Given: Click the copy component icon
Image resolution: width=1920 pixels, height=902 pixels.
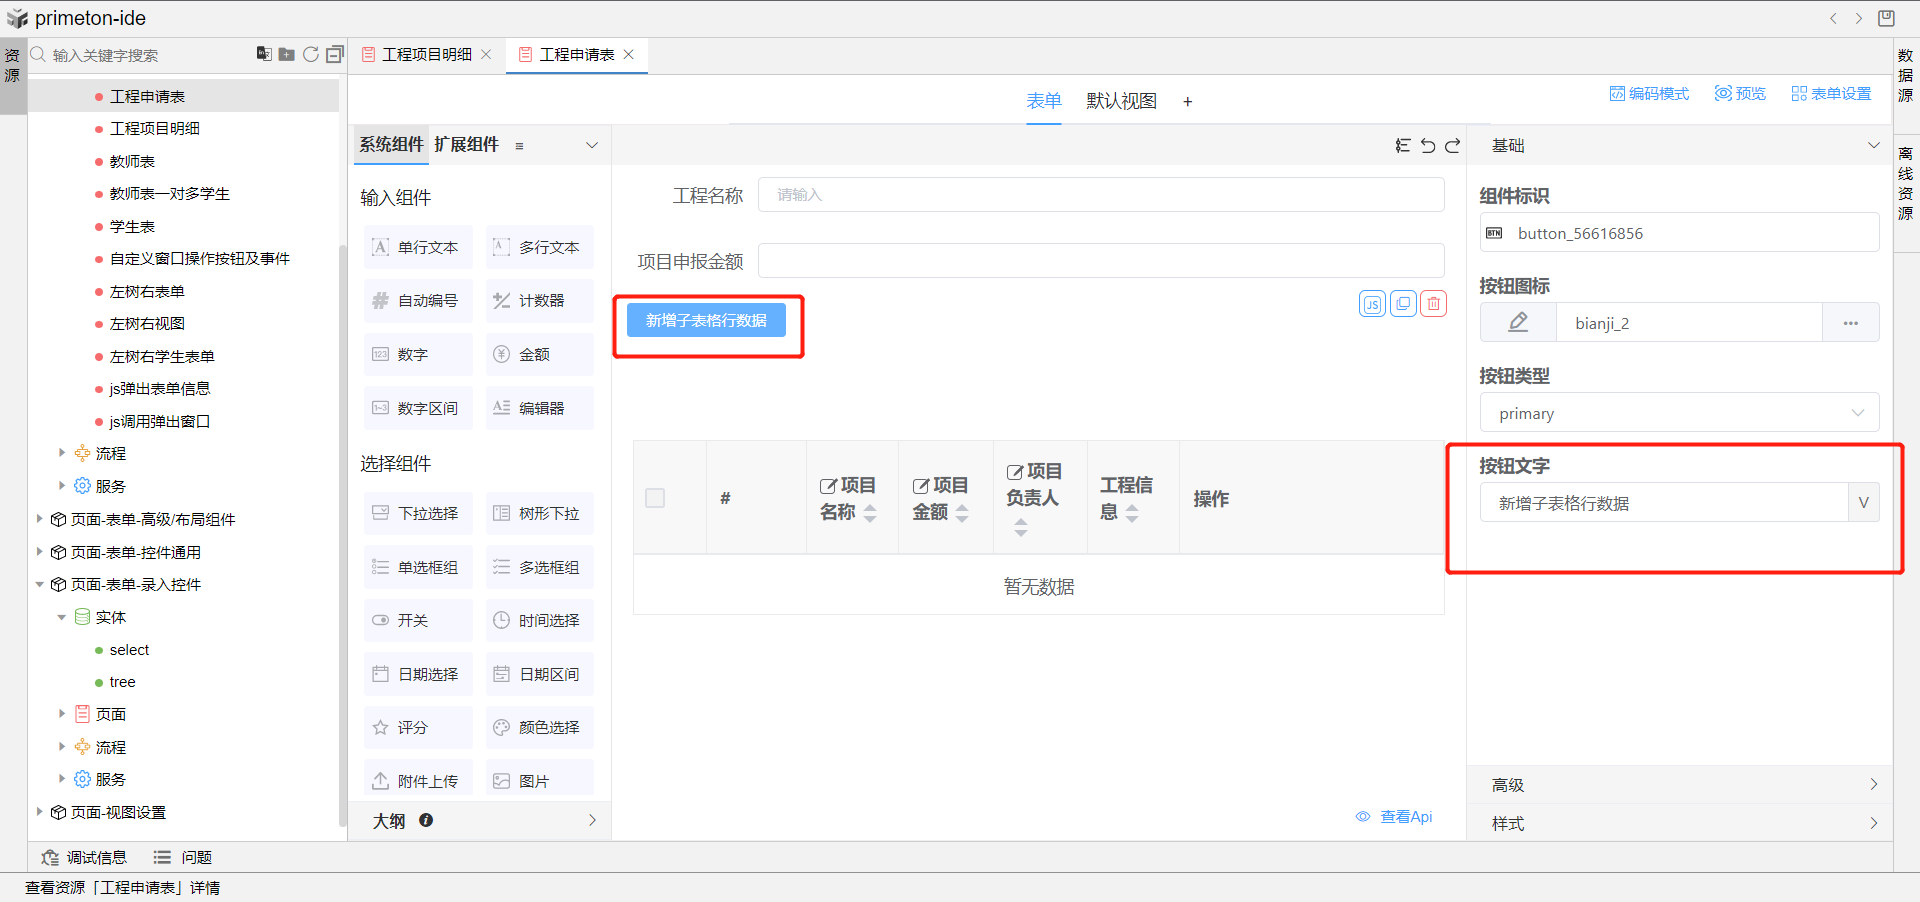Looking at the screenshot, I should (x=1403, y=304).
